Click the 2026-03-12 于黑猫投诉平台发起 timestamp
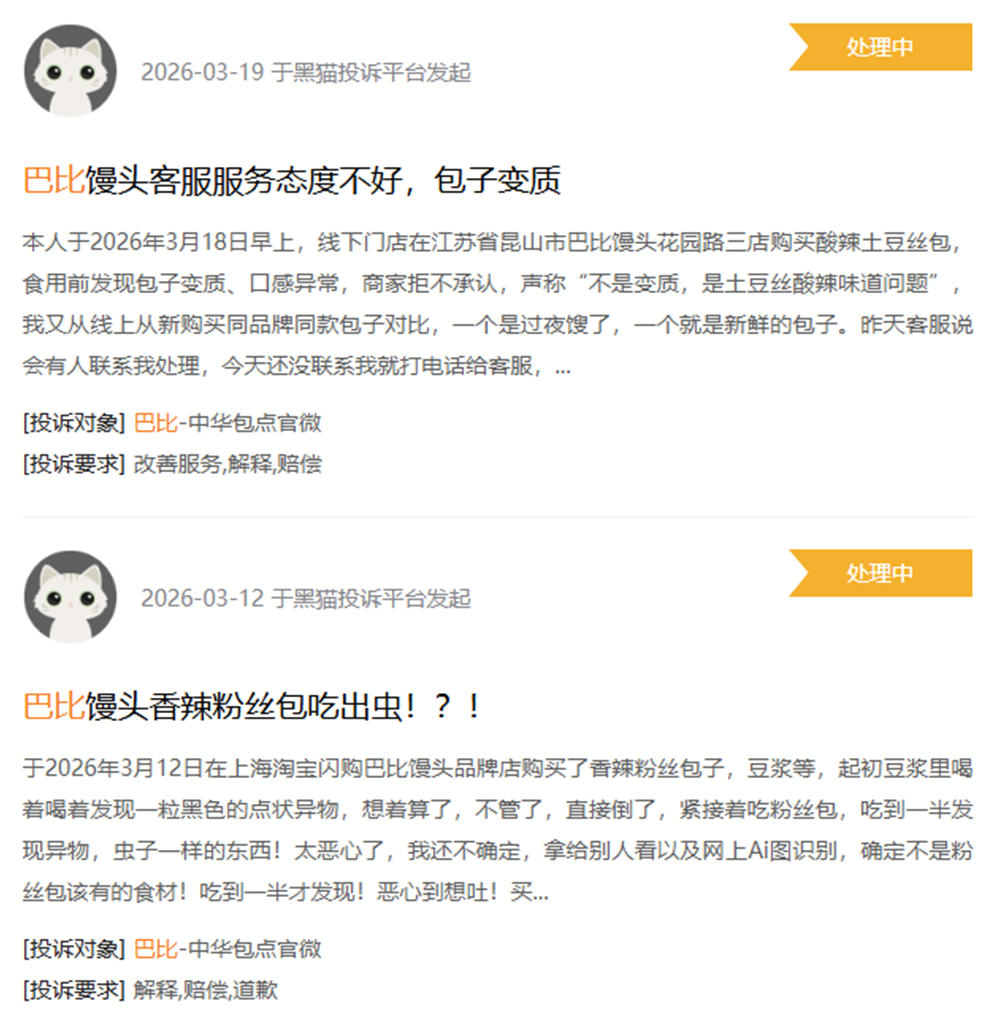 point(306,598)
